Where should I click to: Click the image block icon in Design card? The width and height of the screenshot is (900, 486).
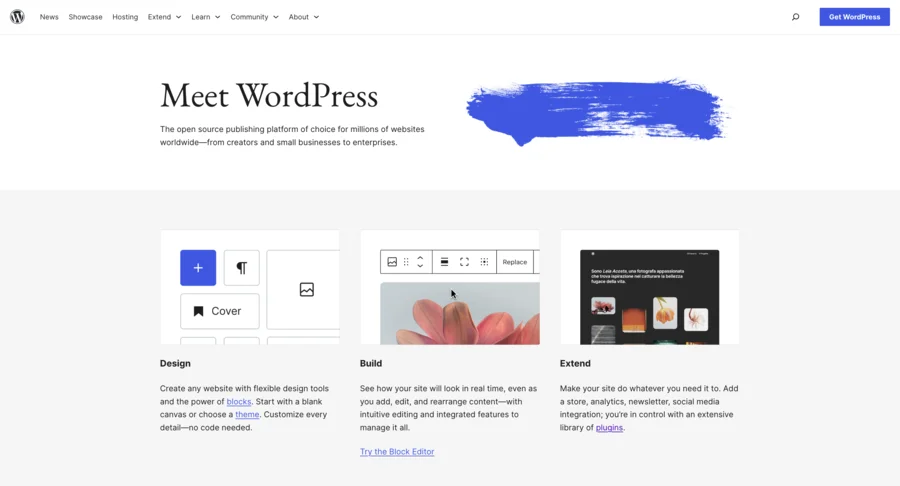coord(307,290)
